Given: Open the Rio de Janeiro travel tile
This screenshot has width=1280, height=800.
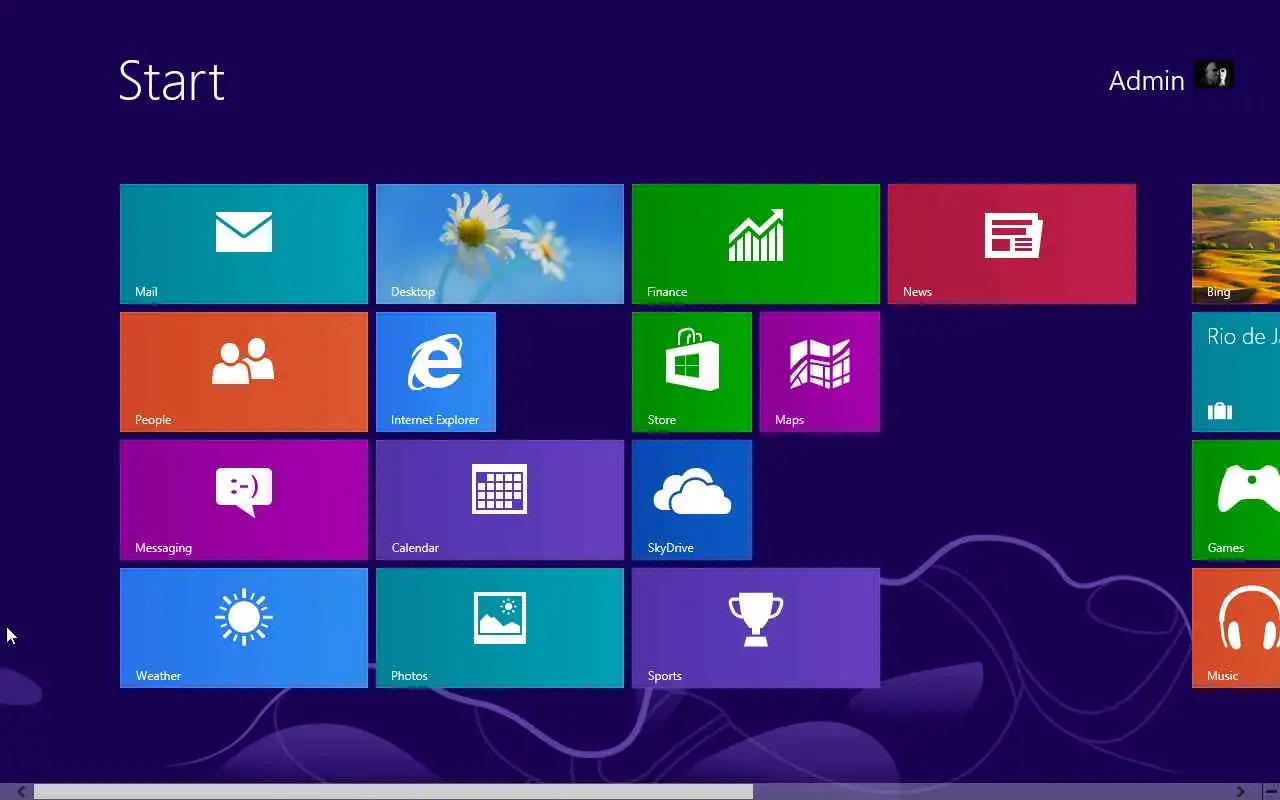Looking at the screenshot, I should pyautogui.click(x=1236, y=372).
